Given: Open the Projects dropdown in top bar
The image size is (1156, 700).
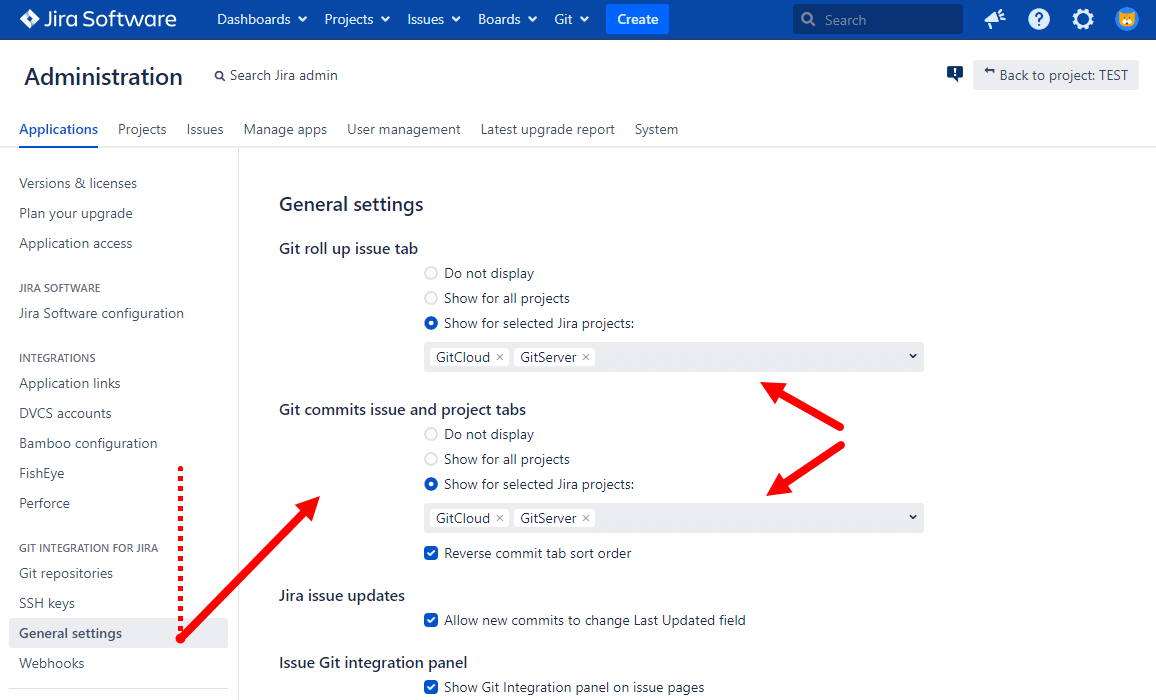Looking at the screenshot, I should [x=357, y=19].
